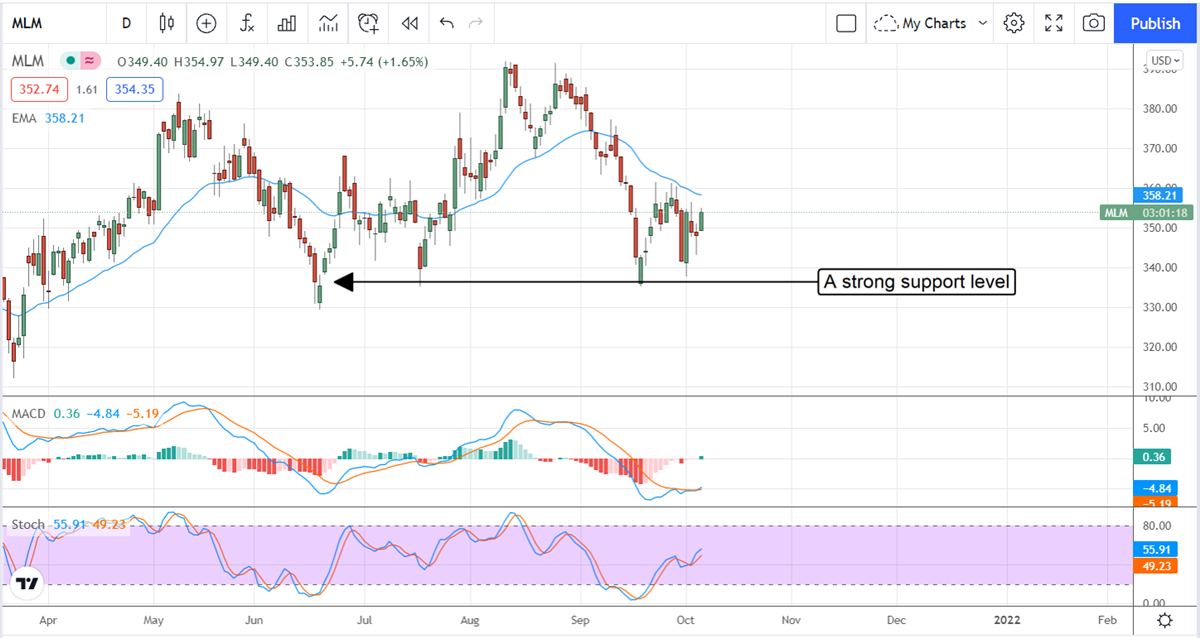Toggle the pink data mode indicator
Viewport: 1200px width, 638px height.
point(91,61)
